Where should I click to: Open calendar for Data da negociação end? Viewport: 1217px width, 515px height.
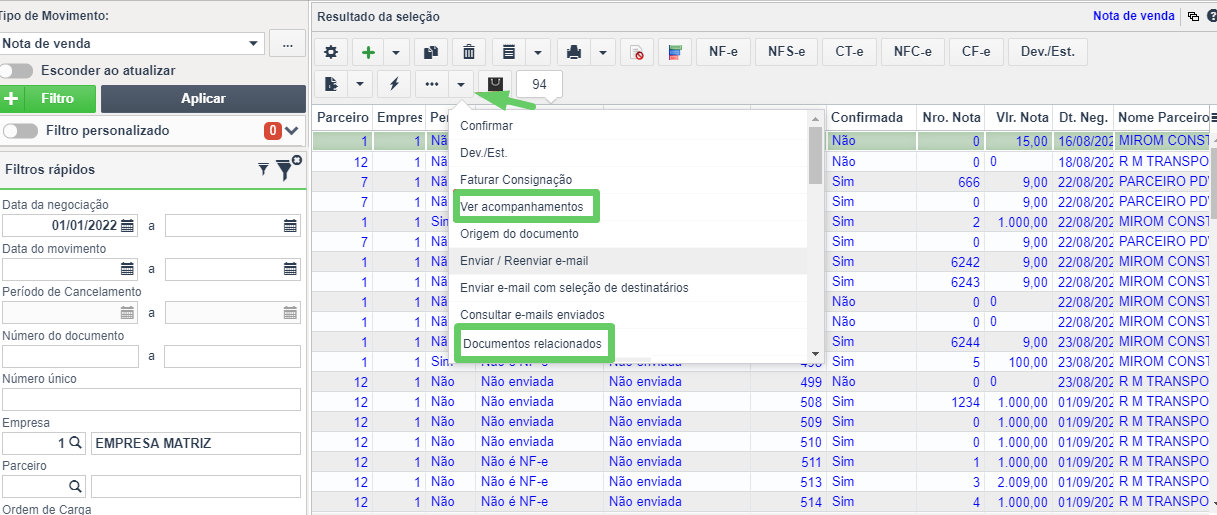pos(290,226)
